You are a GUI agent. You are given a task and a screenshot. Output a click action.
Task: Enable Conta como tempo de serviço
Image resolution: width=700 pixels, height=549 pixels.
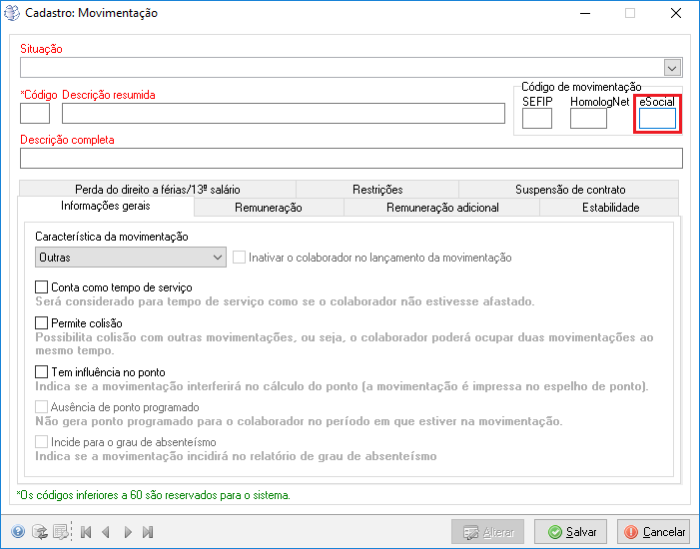coord(42,288)
